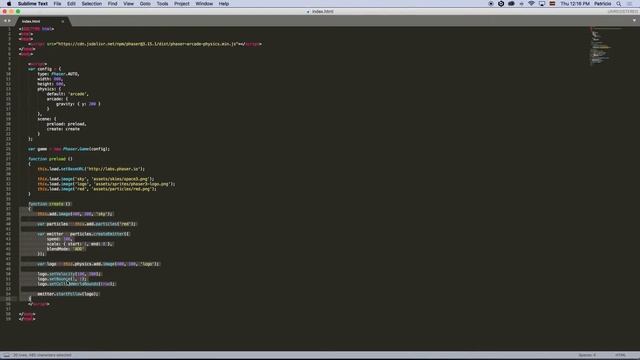
Task: Click the minimap code preview
Action: click(x=606, y=47)
